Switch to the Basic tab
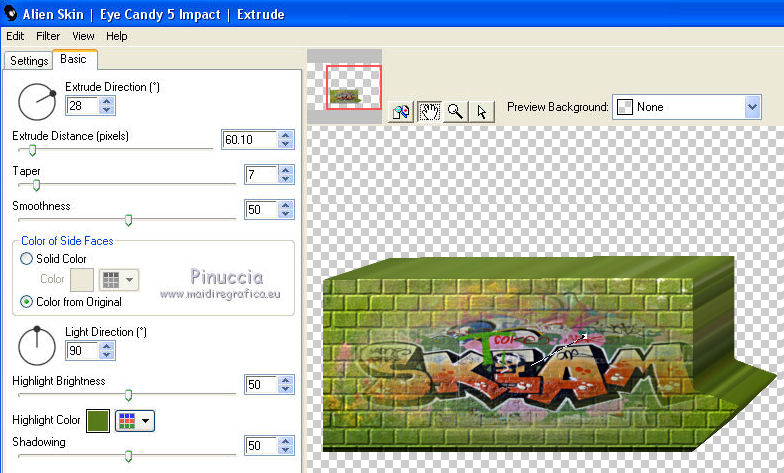The height and width of the screenshot is (473, 784). point(74,59)
